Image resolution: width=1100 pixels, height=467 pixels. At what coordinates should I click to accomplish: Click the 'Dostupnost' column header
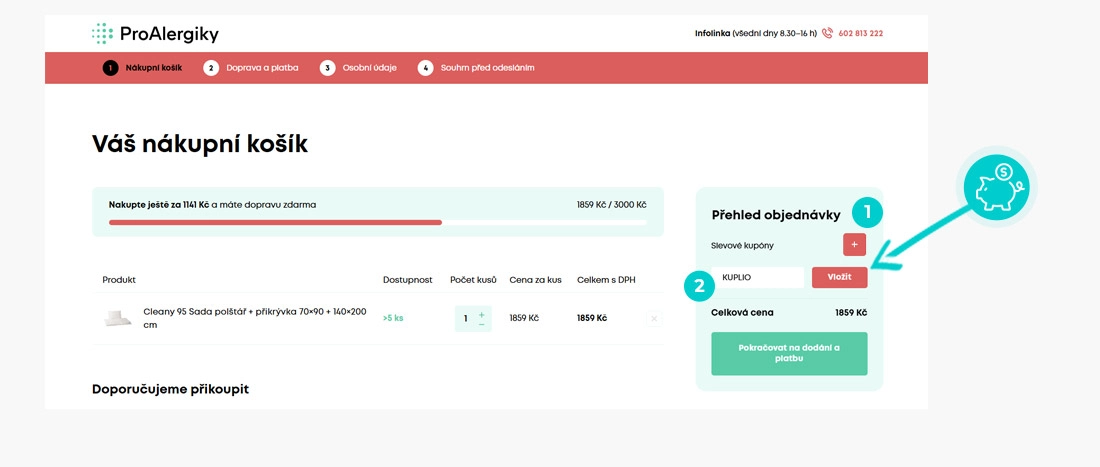point(408,280)
